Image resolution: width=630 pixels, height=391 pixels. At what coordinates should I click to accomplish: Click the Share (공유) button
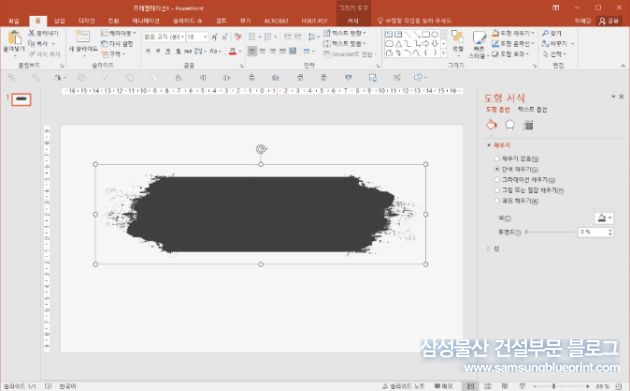(x=609, y=21)
